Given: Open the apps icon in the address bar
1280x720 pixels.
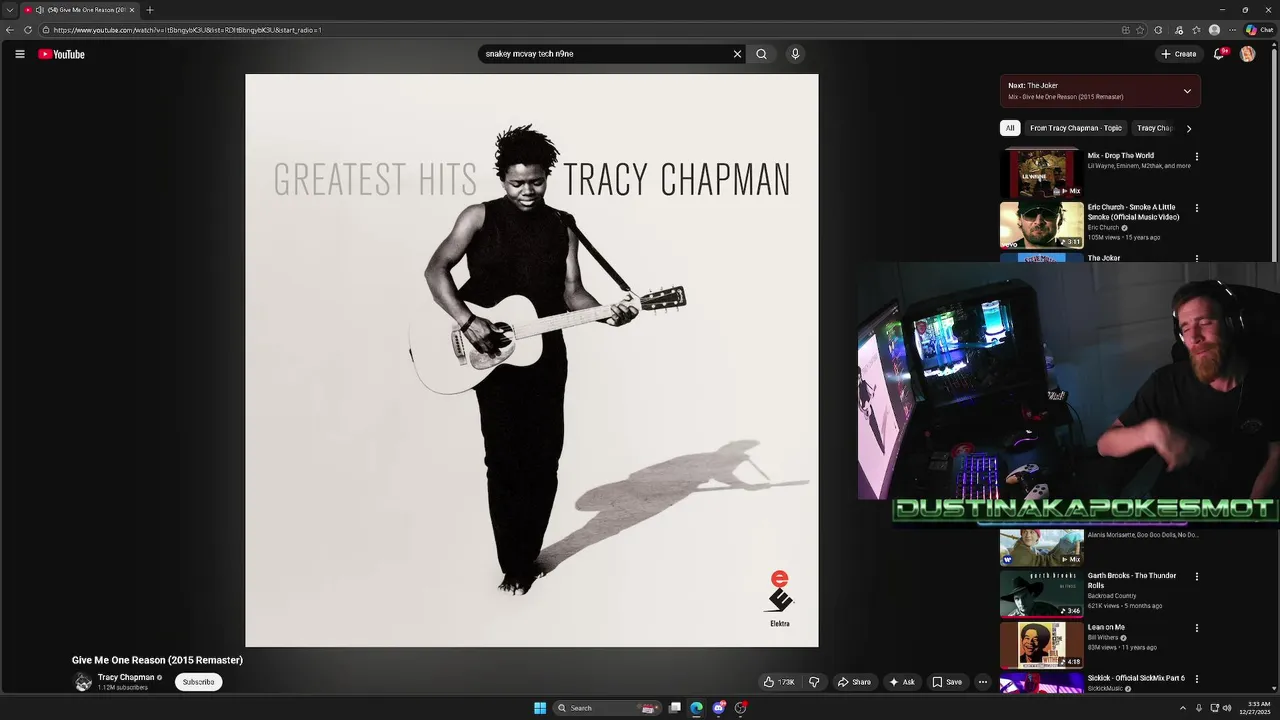Looking at the screenshot, I should click(1126, 30).
